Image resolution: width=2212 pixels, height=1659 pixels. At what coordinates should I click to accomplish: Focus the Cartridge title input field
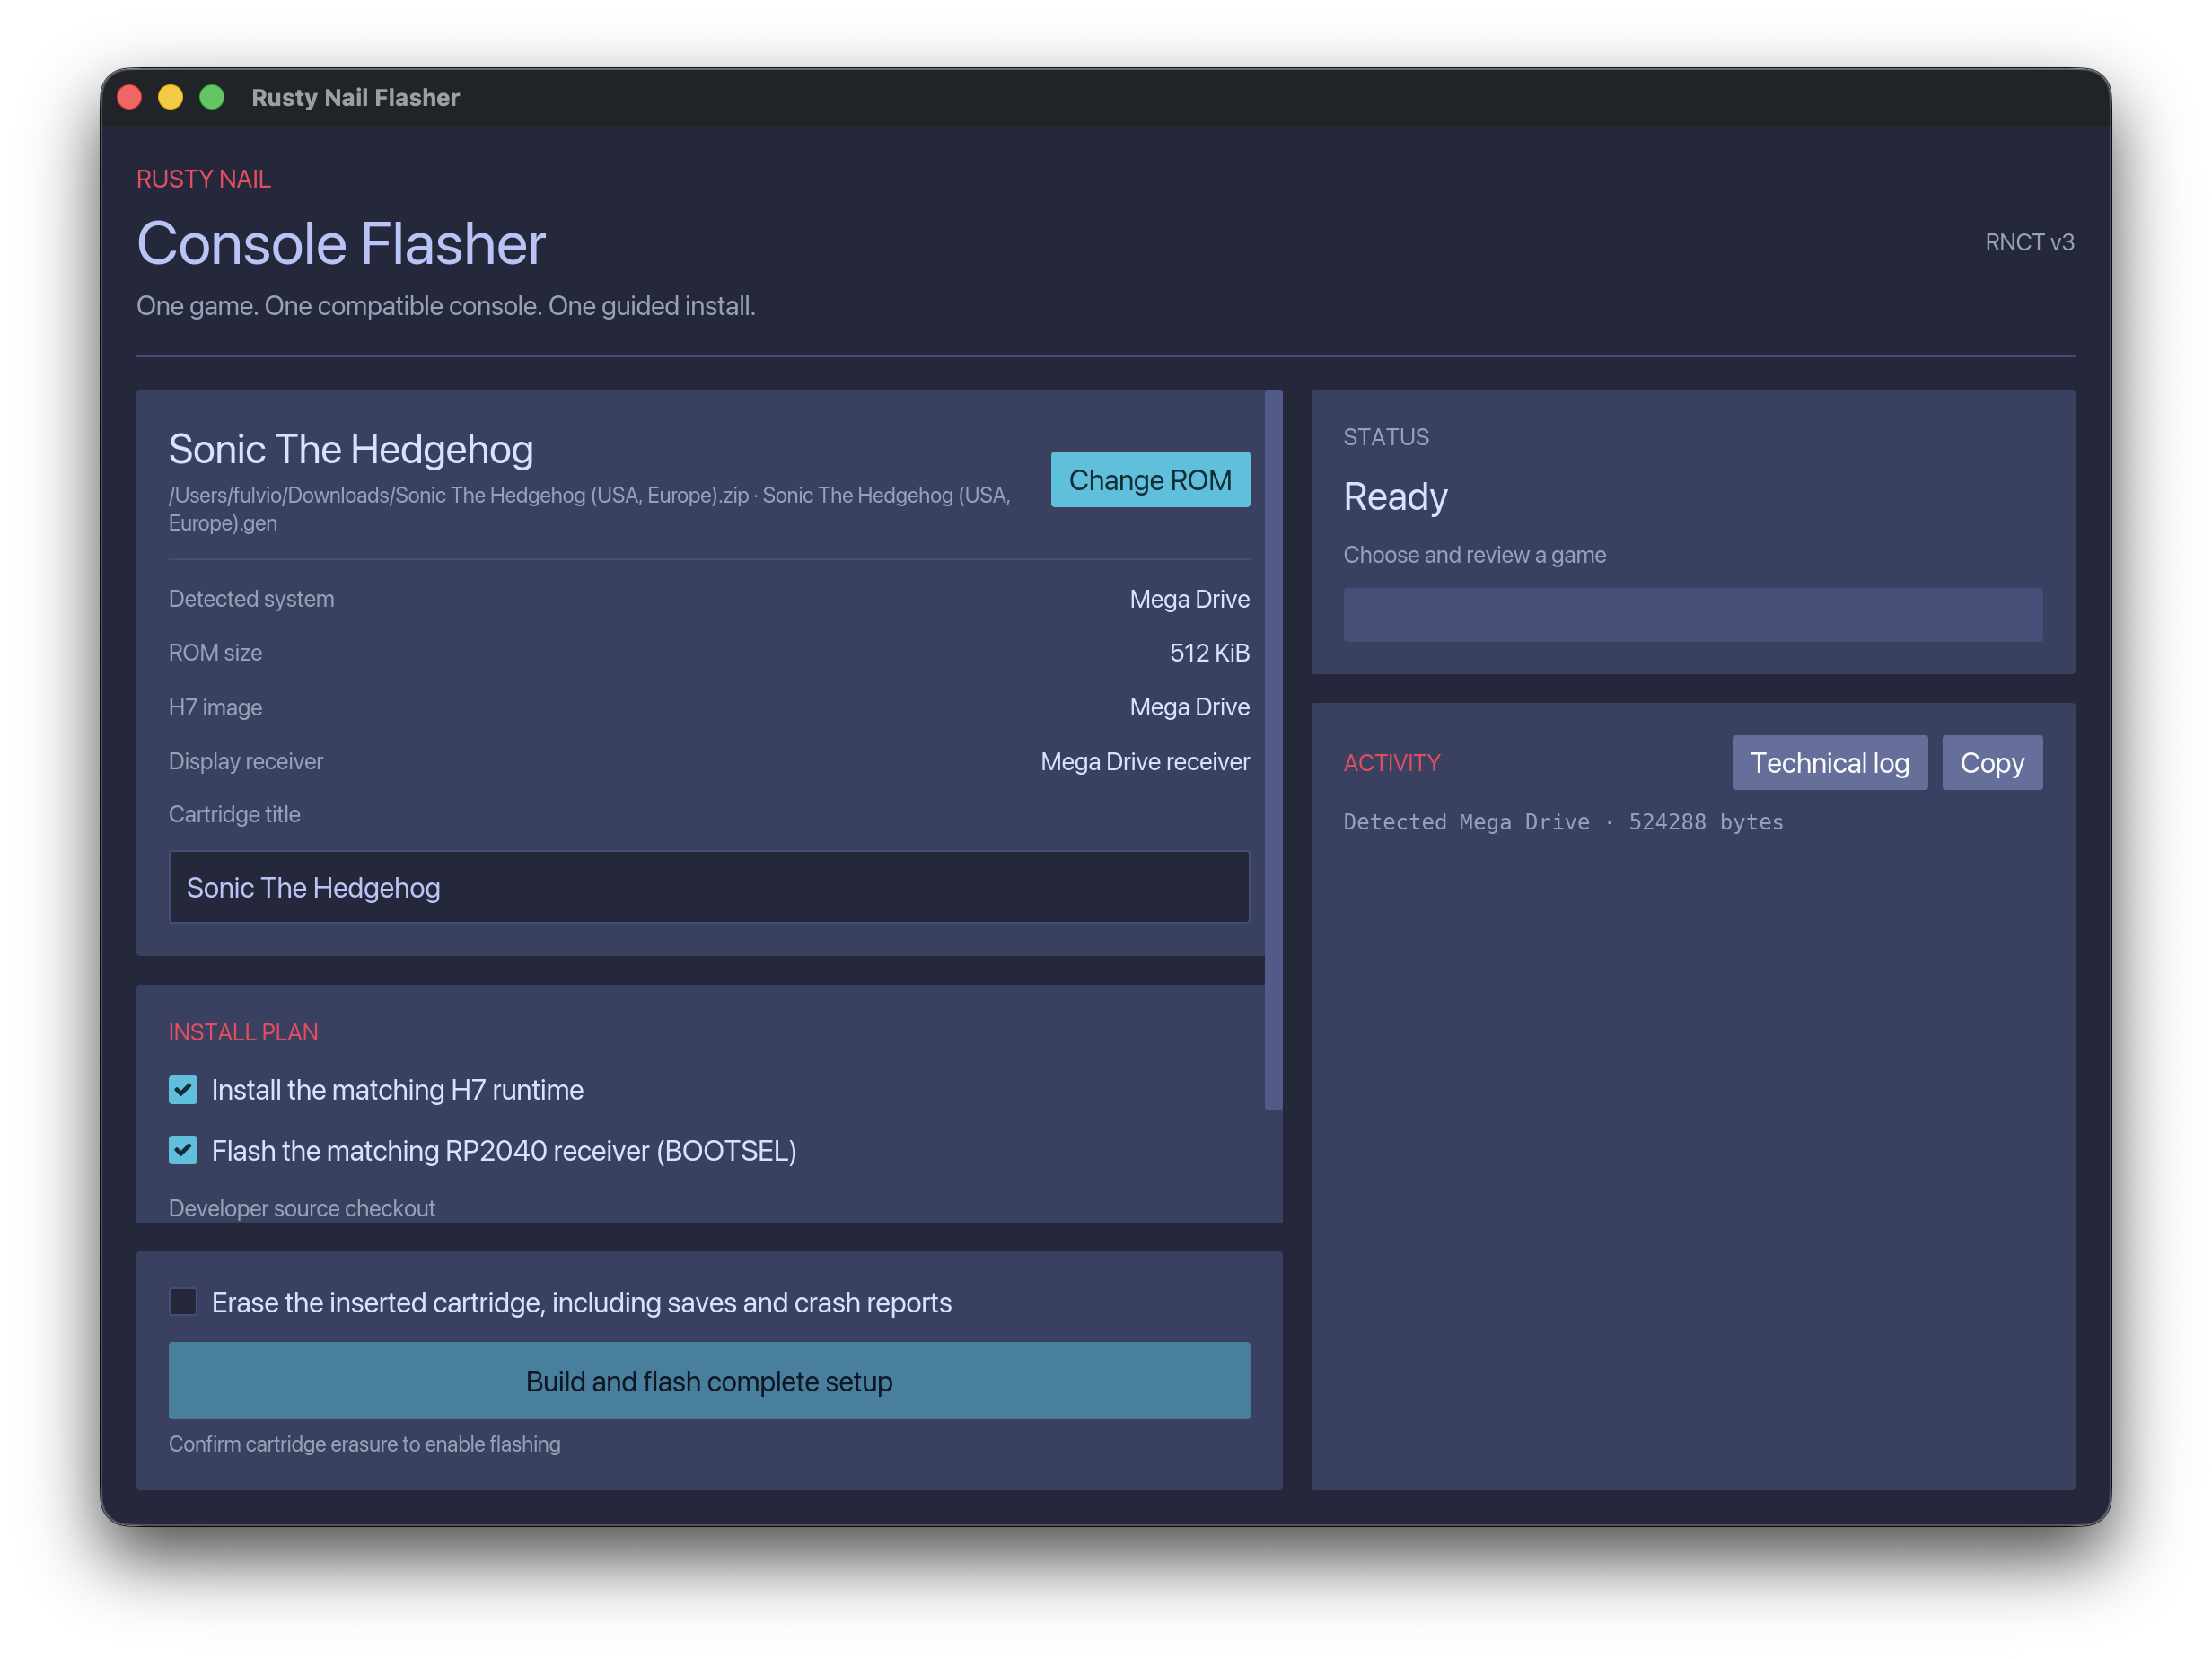pyautogui.click(x=709, y=887)
